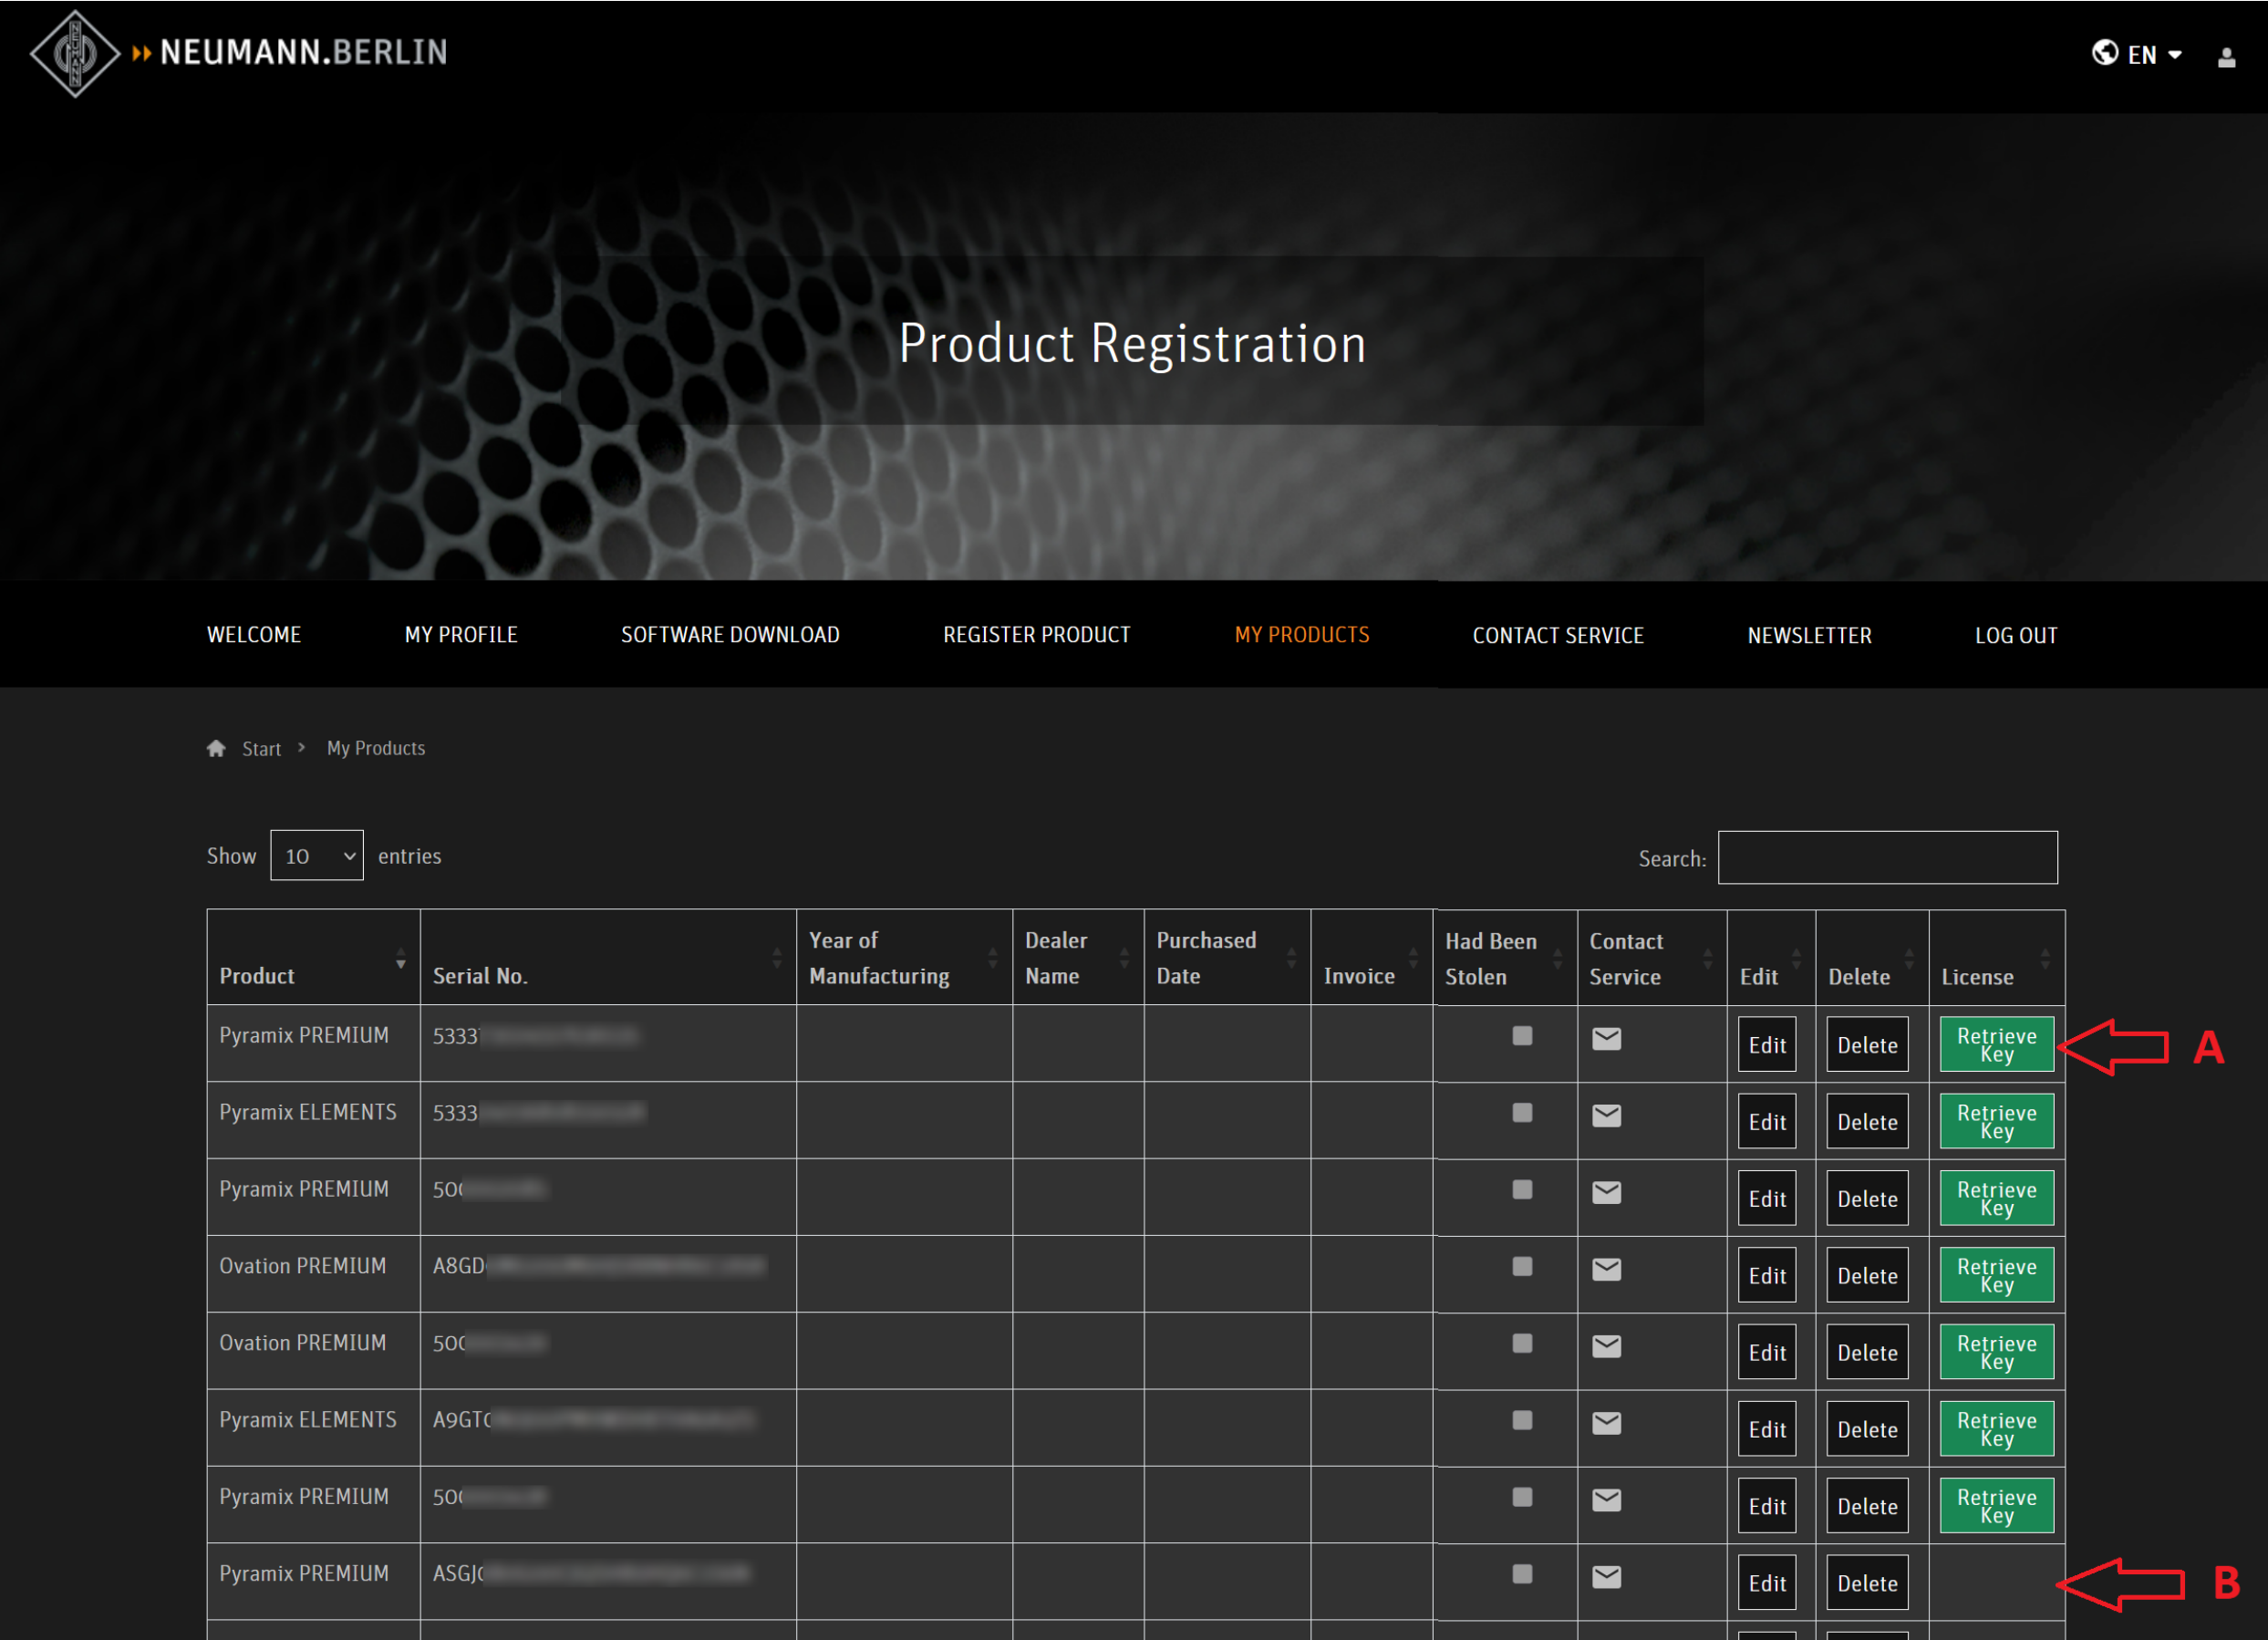Click the globe language icon
Image resolution: width=2268 pixels, height=1640 pixels.
coord(2104,53)
